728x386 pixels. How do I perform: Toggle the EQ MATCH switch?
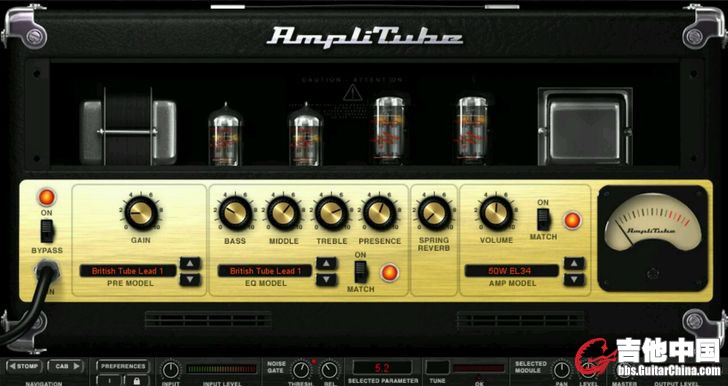tap(361, 272)
